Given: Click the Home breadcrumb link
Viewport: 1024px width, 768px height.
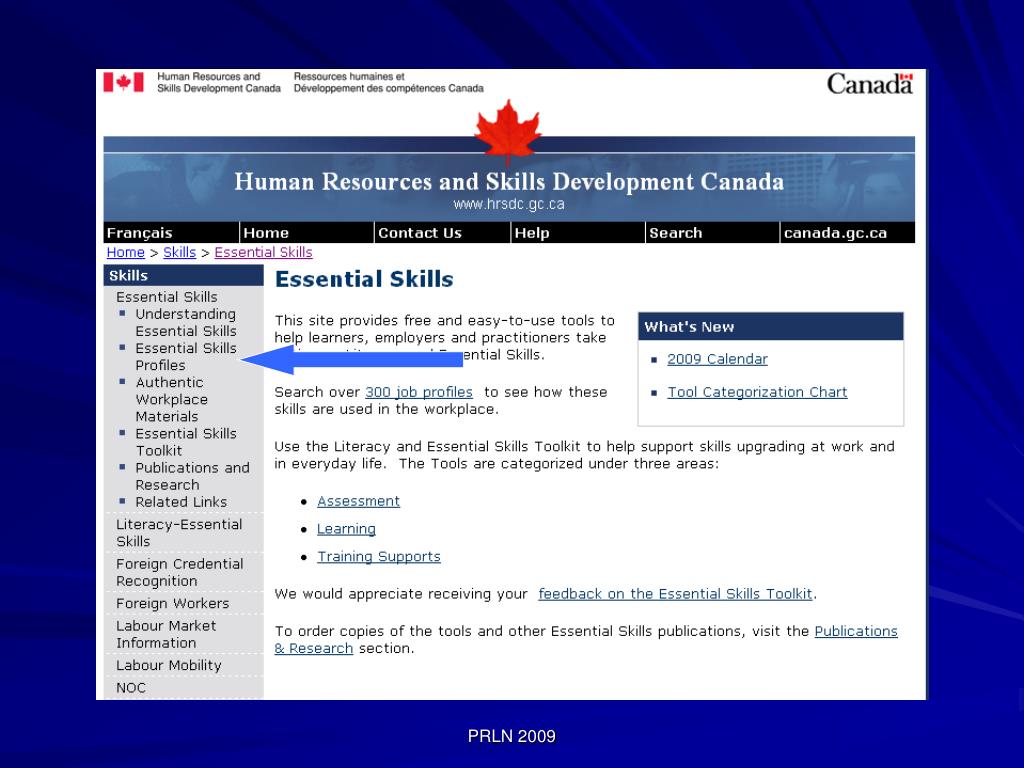Looking at the screenshot, I should point(125,253).
